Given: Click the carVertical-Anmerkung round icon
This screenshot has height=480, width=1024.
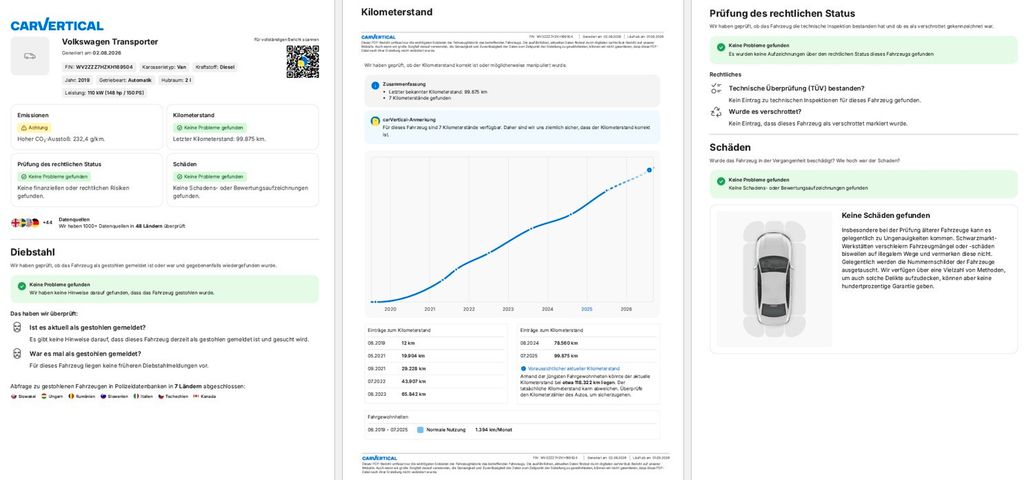Looking at the screenshot, I should [x=375, y=121].
